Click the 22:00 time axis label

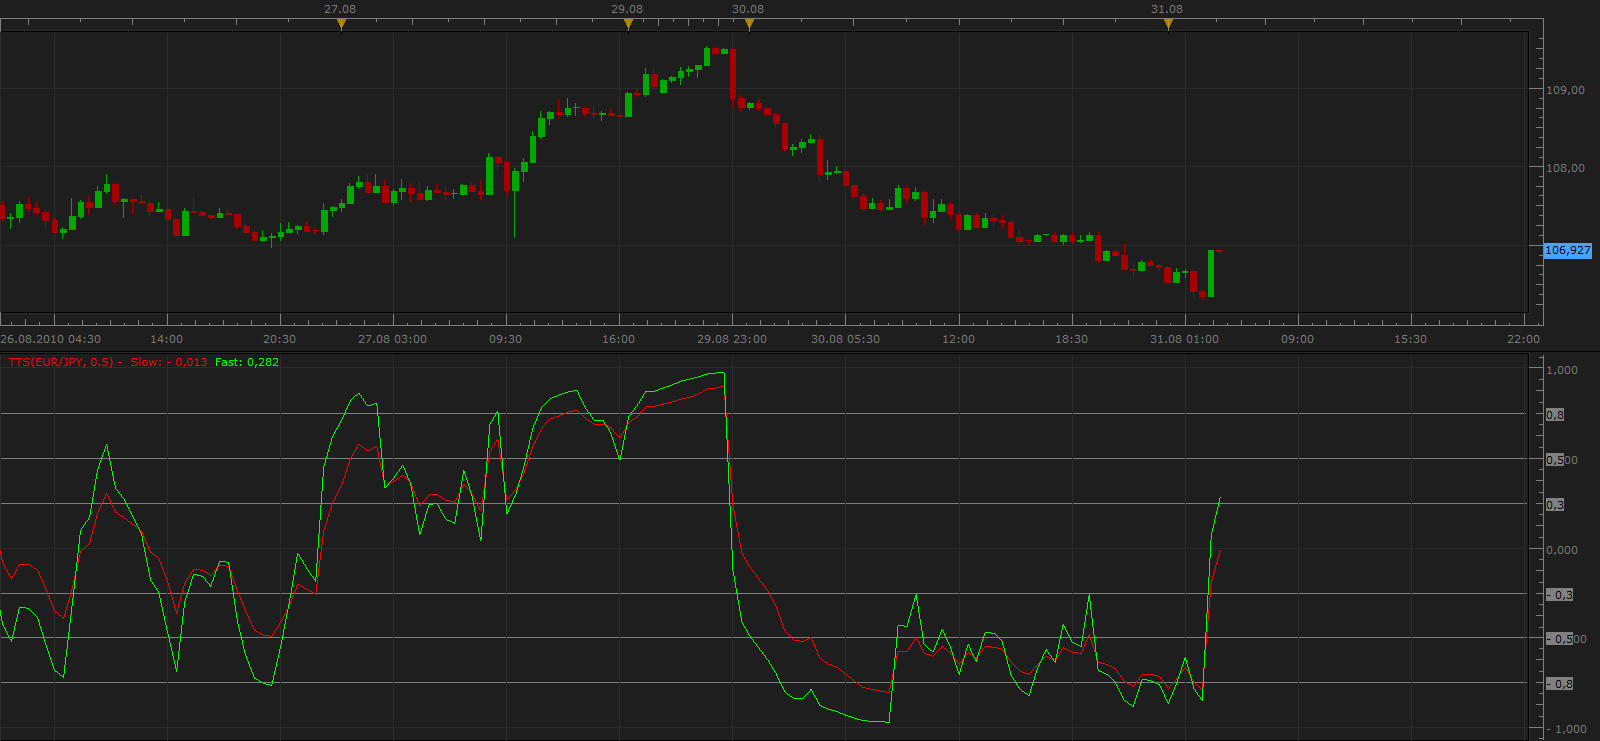coord(1524,339)
